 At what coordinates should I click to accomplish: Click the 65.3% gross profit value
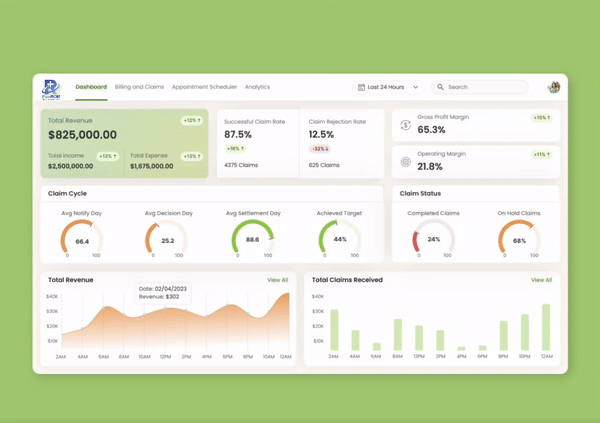[x=431, y=130]
